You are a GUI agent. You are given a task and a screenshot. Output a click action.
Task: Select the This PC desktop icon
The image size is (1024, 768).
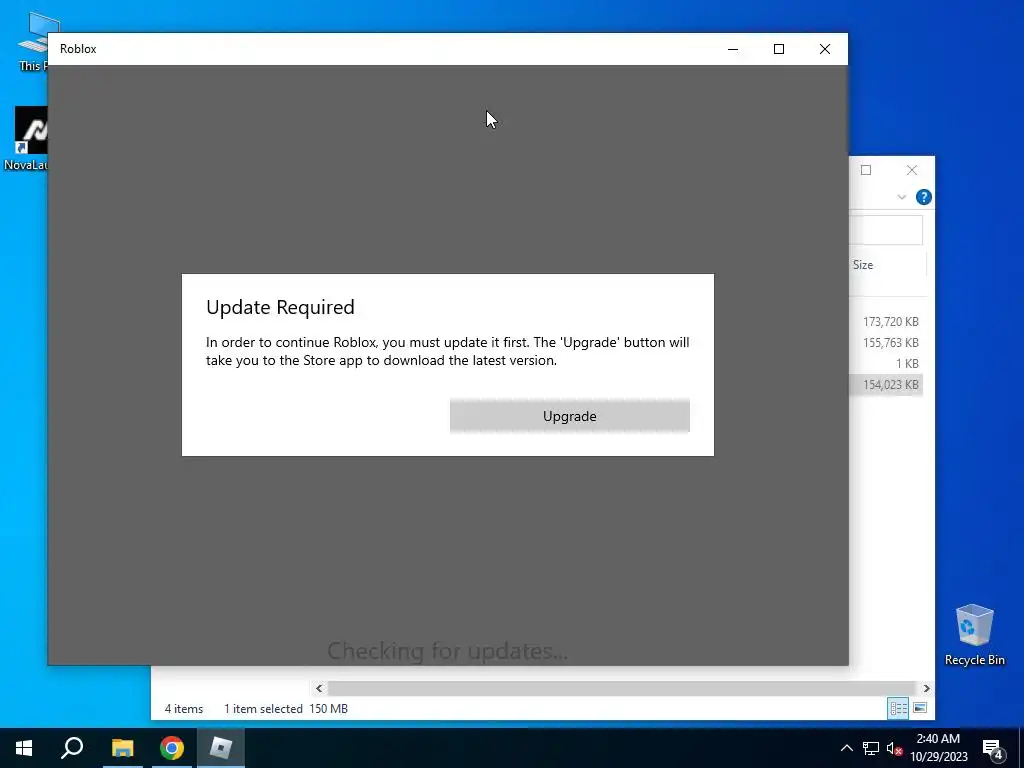tap(33, 41)
